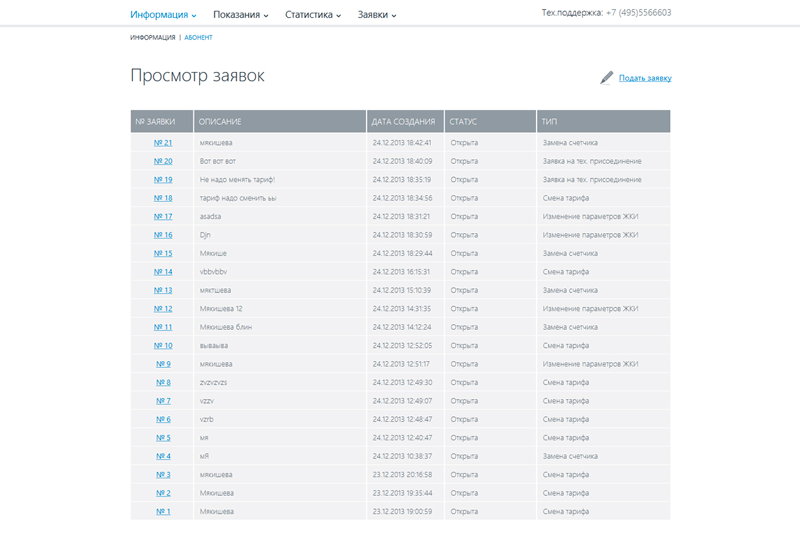
Task: Open the Заявки navigation menu
Action: [x=377, y=15]
